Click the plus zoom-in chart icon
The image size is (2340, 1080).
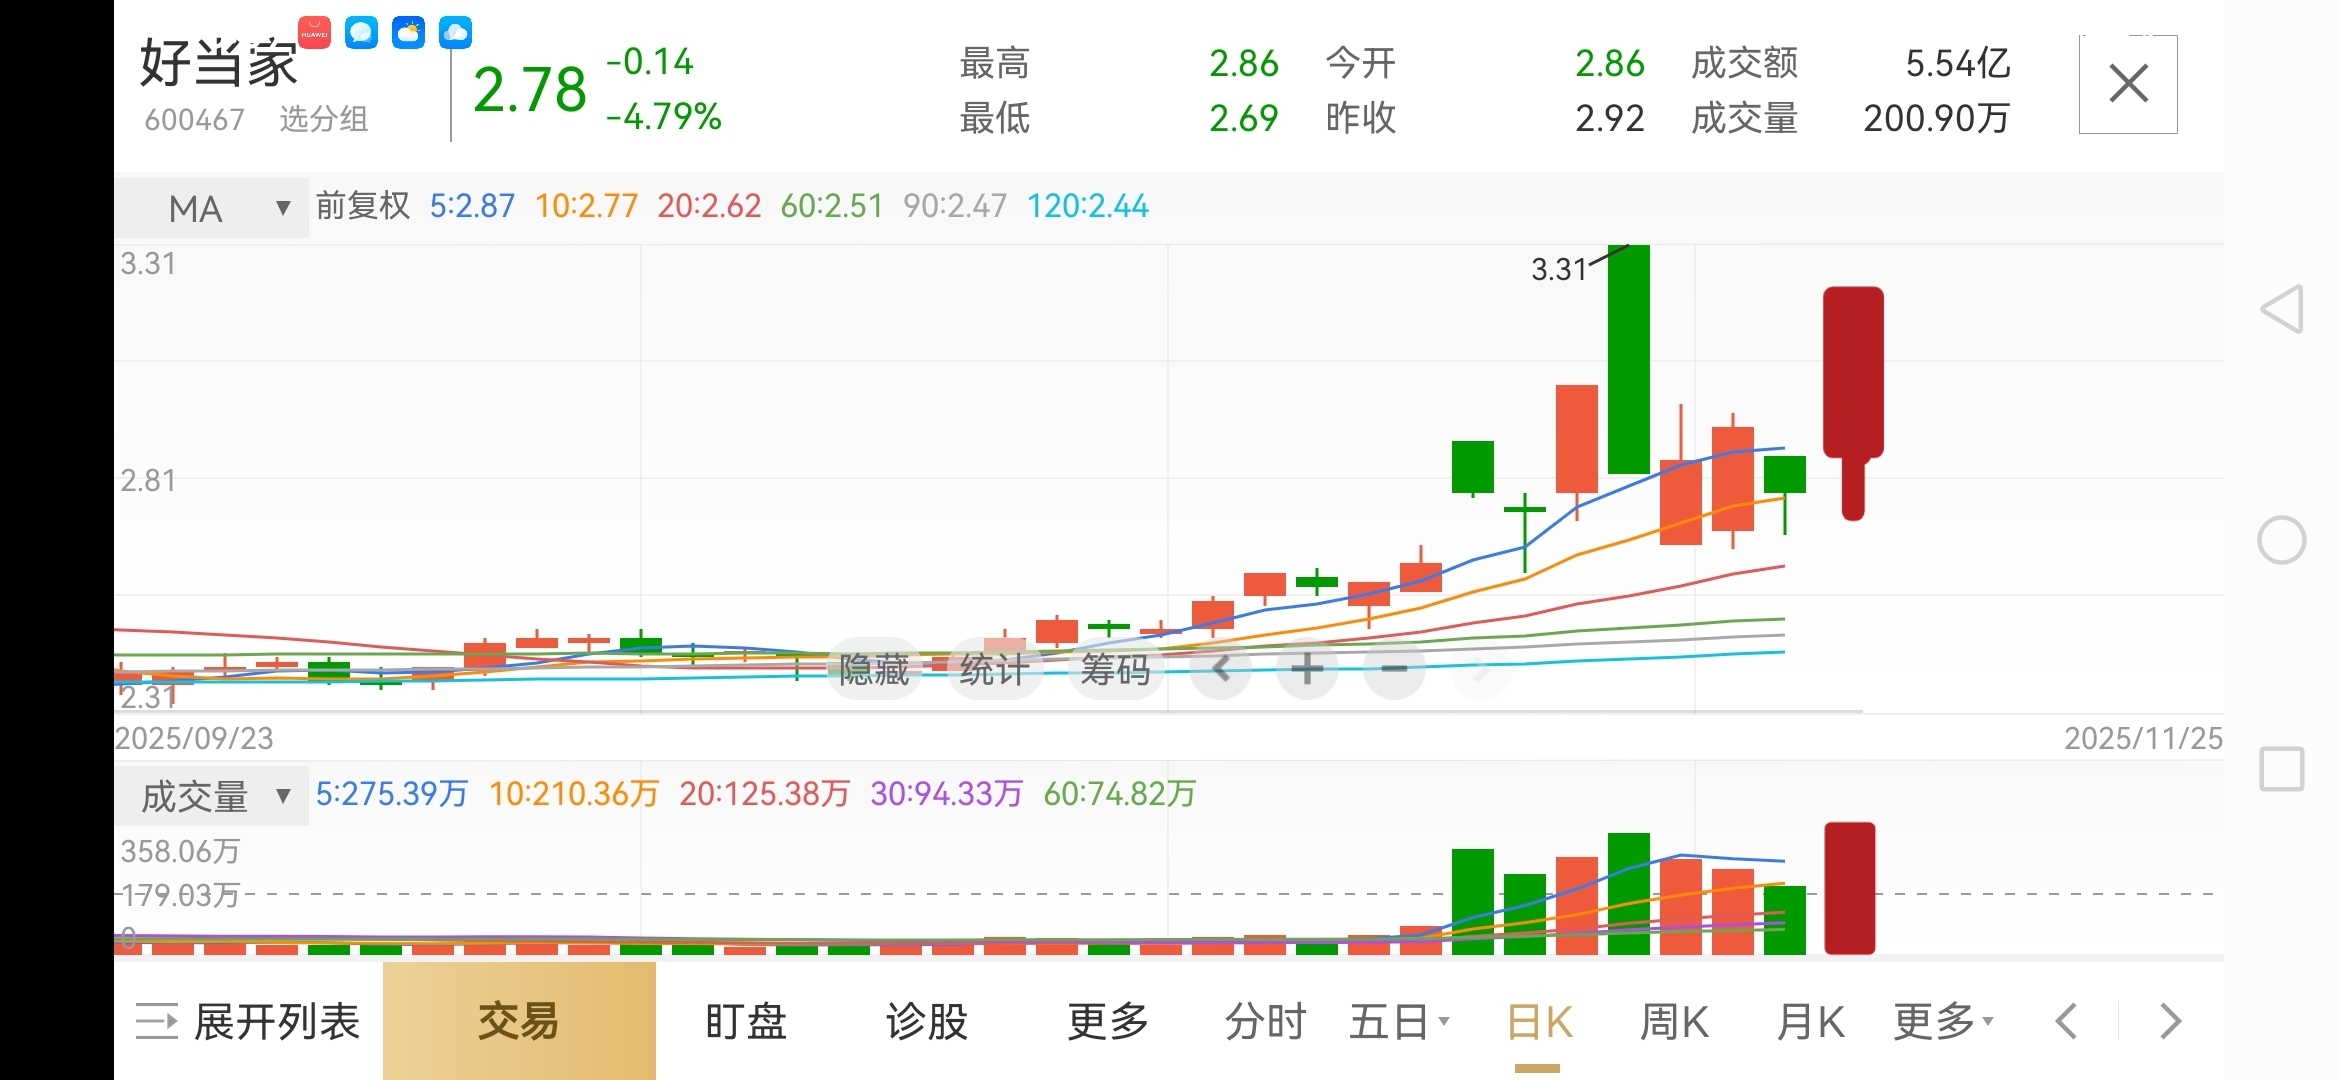pos(1306,668)
